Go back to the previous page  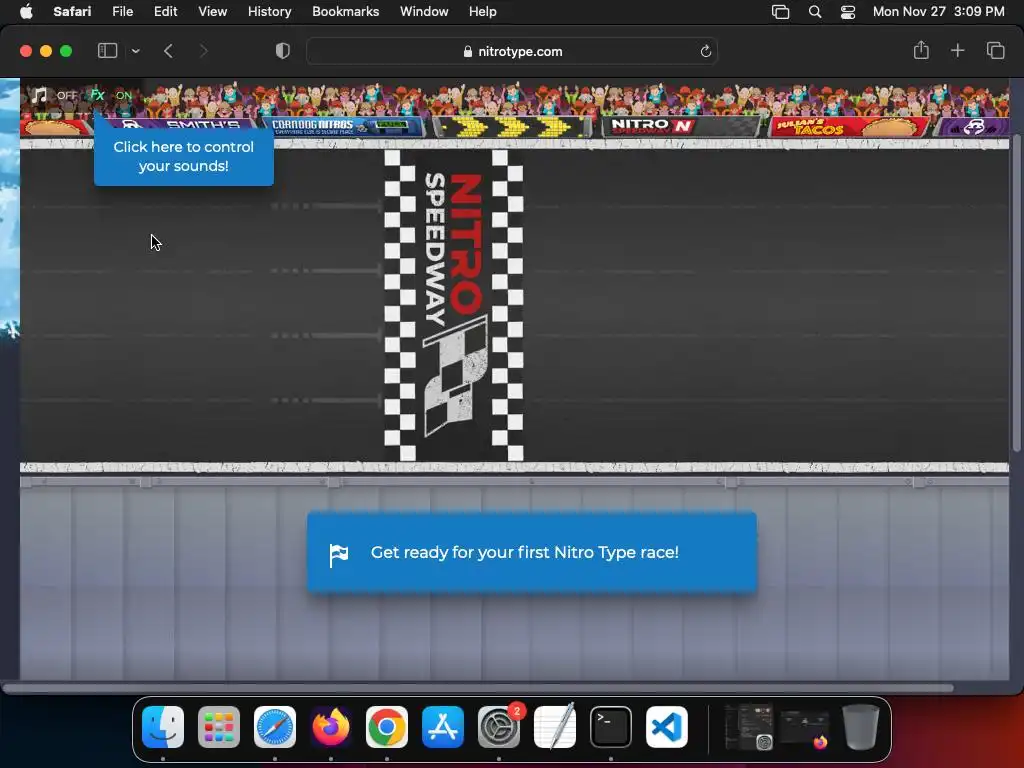coord(168,51)
